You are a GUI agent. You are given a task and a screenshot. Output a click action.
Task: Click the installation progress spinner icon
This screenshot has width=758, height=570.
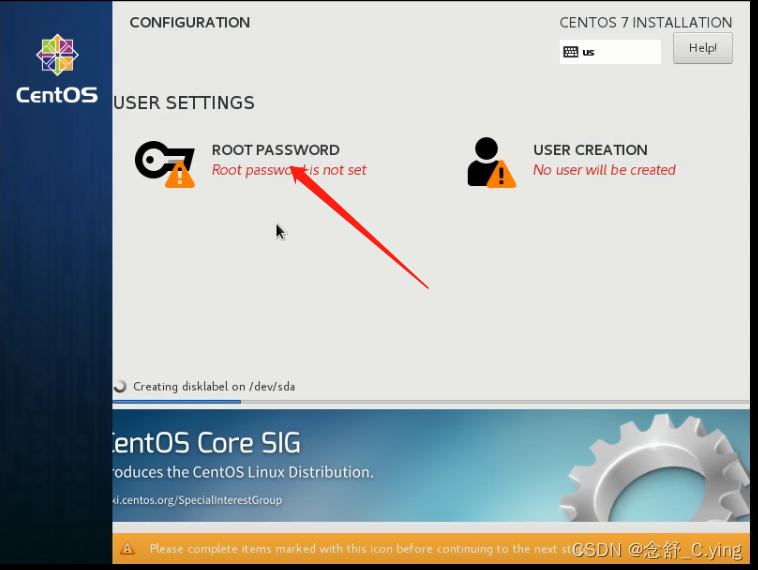119,386
